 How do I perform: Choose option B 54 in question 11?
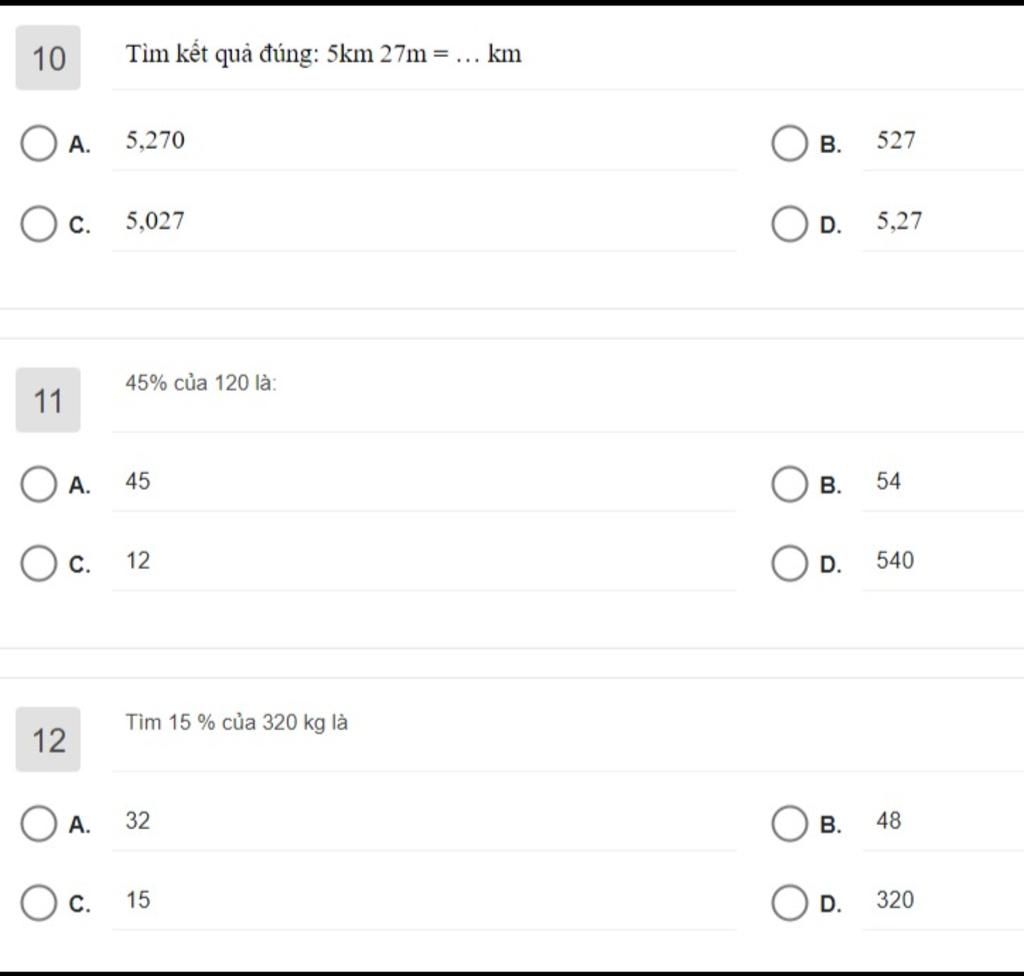point(790,484)
